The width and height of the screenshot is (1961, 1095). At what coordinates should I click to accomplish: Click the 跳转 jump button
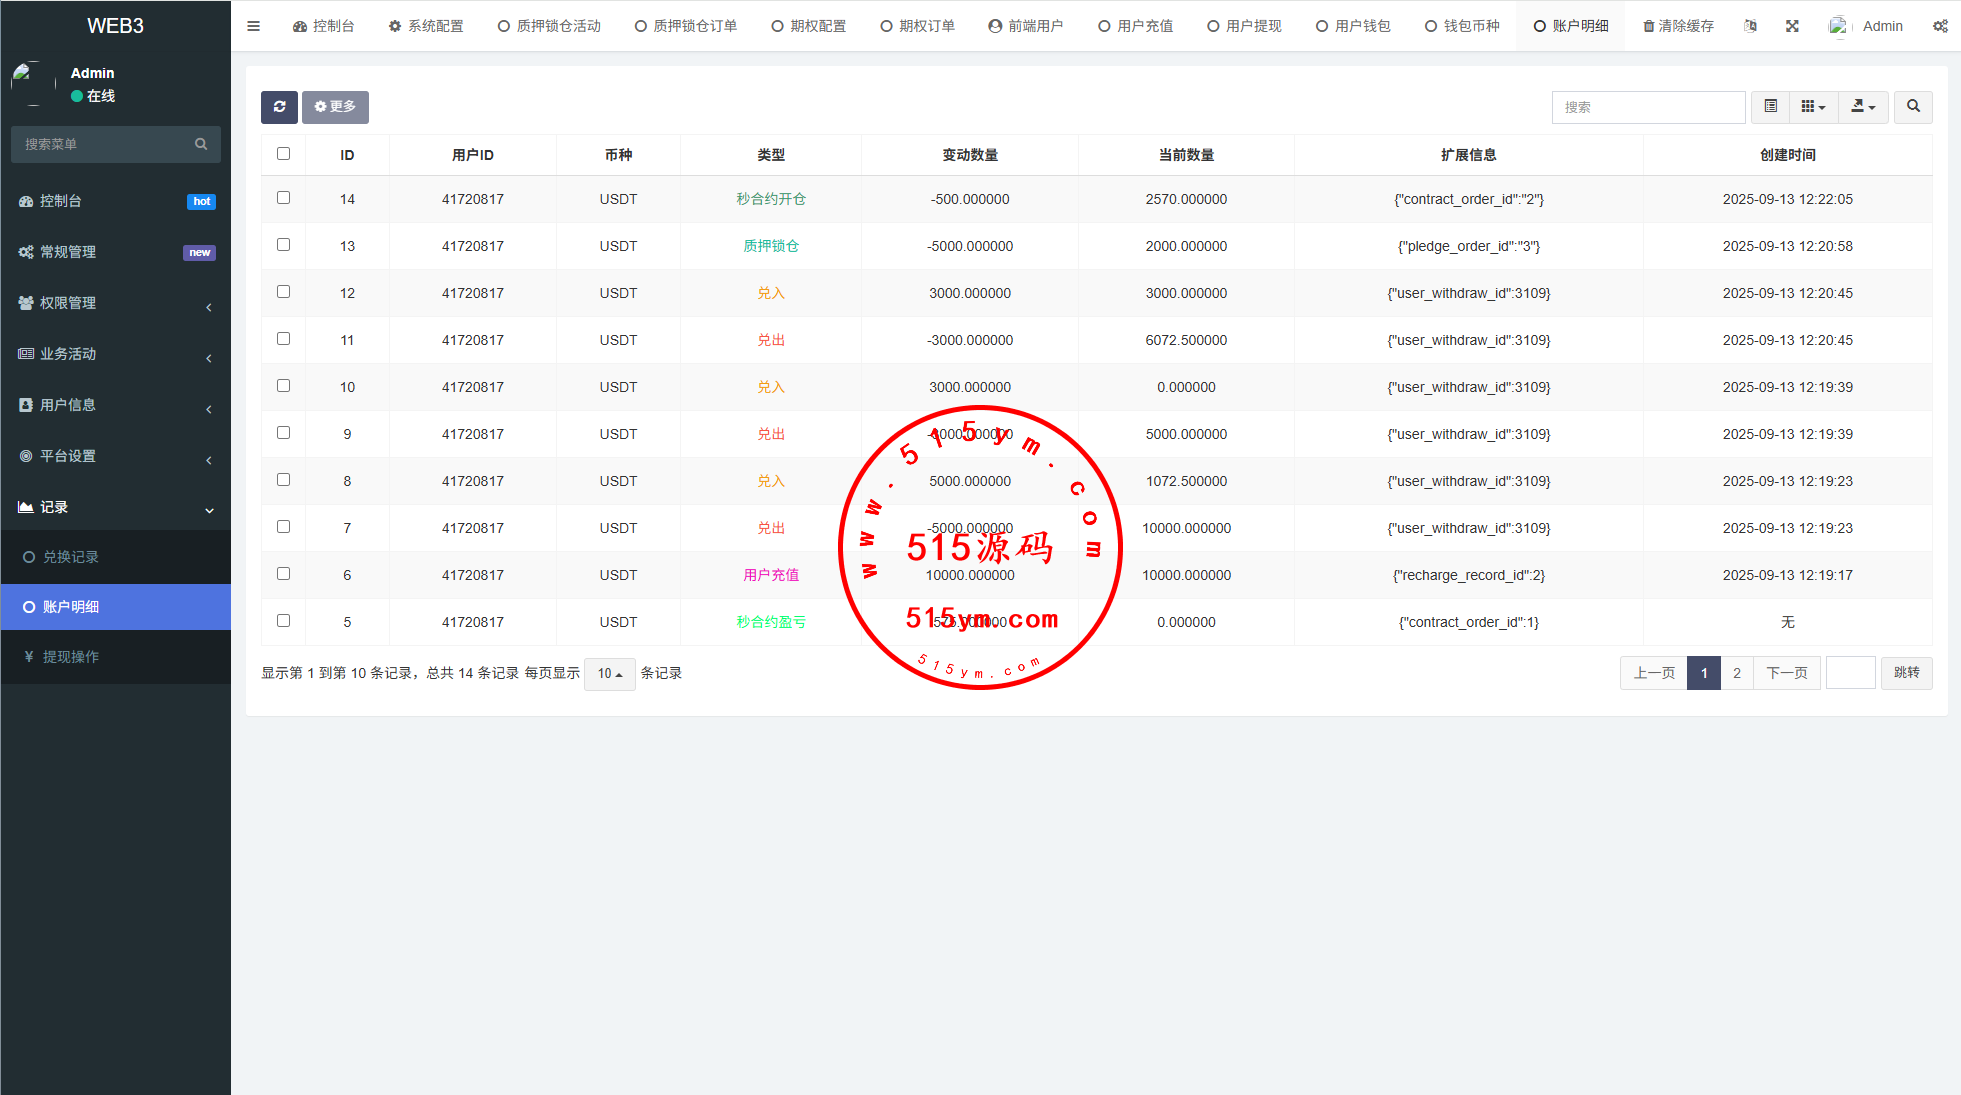pyautogui.click(x=1906, y=673)
